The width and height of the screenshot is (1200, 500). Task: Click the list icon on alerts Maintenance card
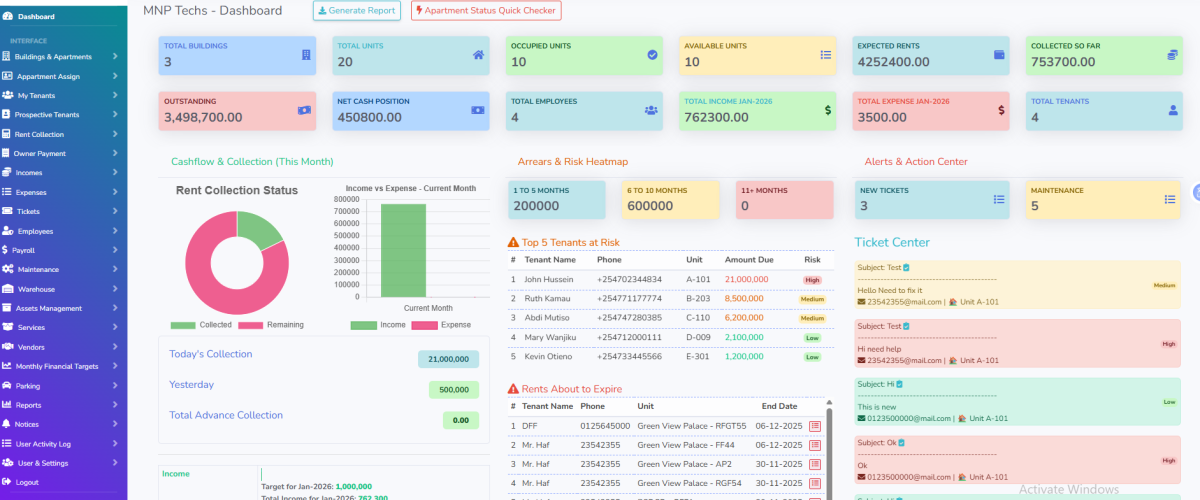(1171, 199)
